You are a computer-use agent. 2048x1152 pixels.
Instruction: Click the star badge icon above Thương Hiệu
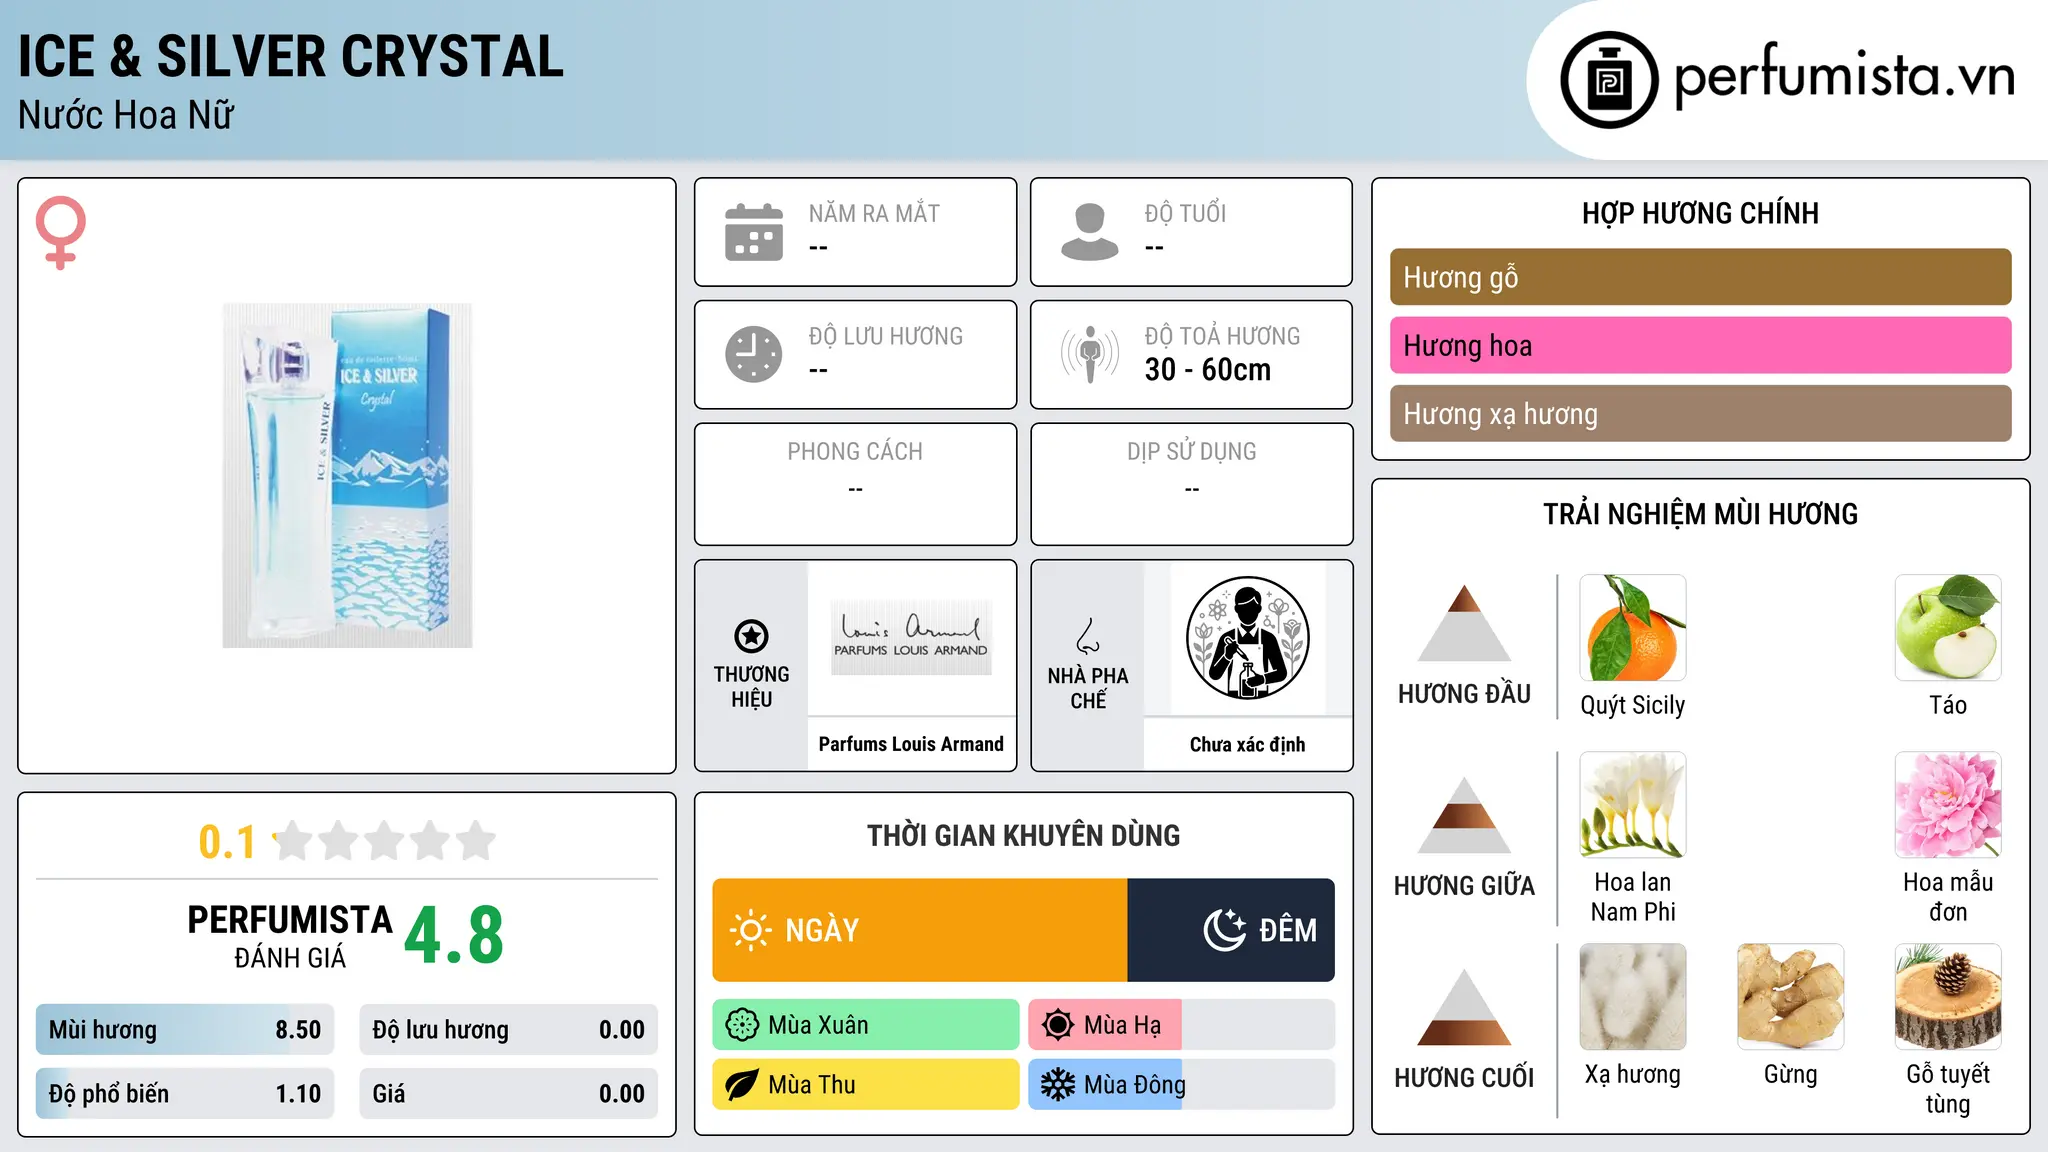[751, 636]
